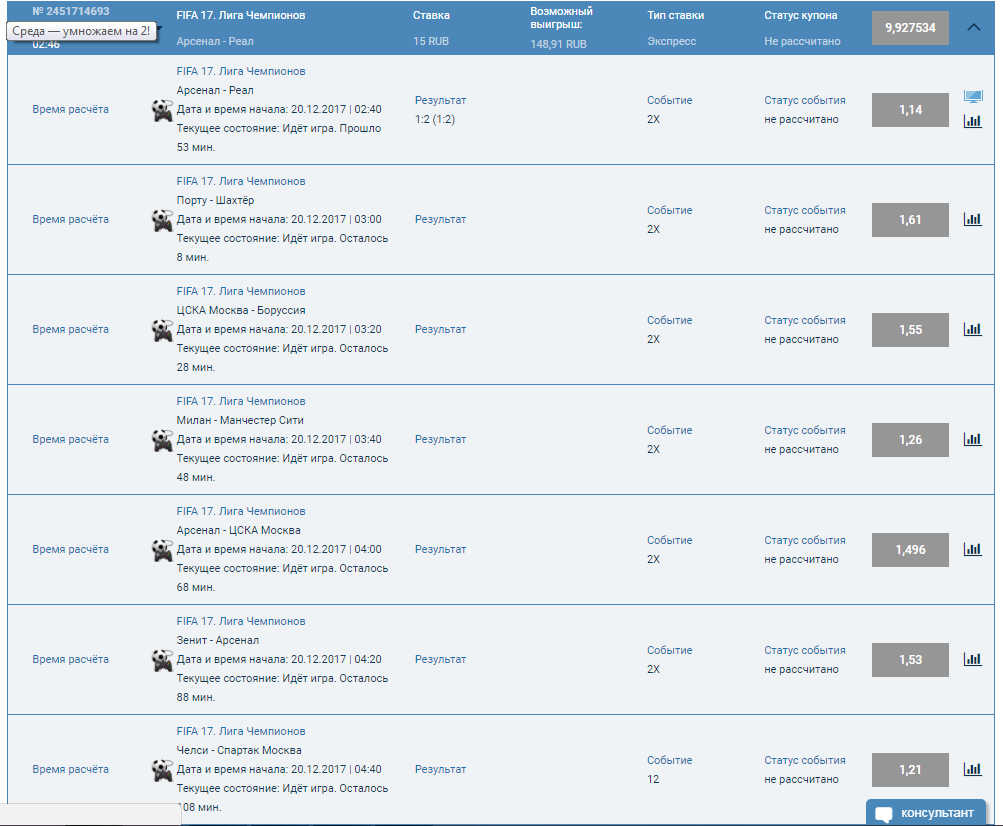1003x826 pixels.
Task: Click the total odds 9,927534 box
Action: 910,28
